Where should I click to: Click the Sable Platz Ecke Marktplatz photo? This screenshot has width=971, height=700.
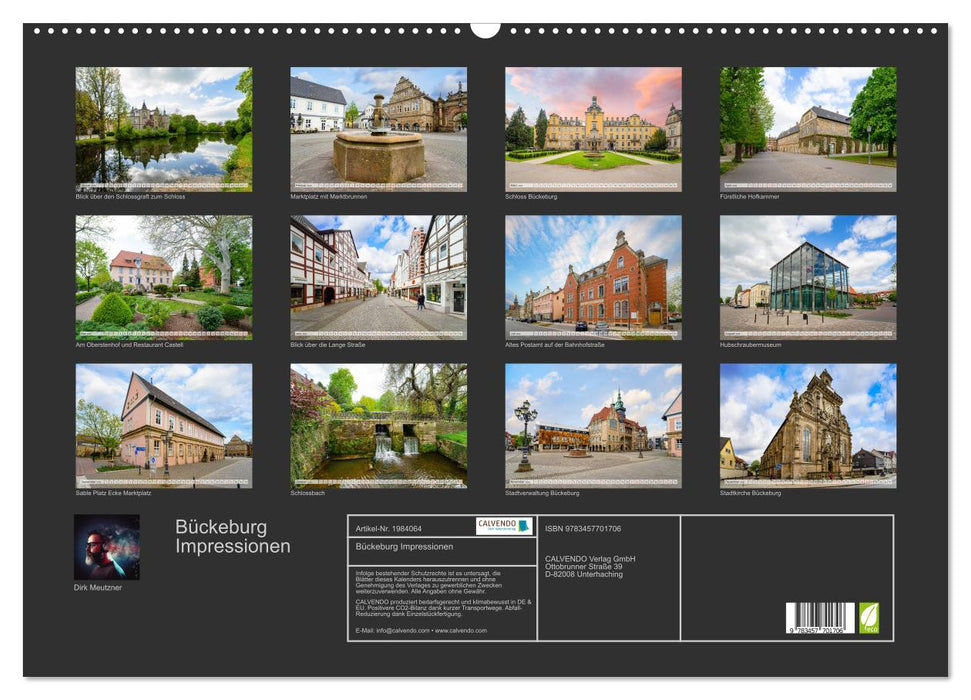coord(164,425)
